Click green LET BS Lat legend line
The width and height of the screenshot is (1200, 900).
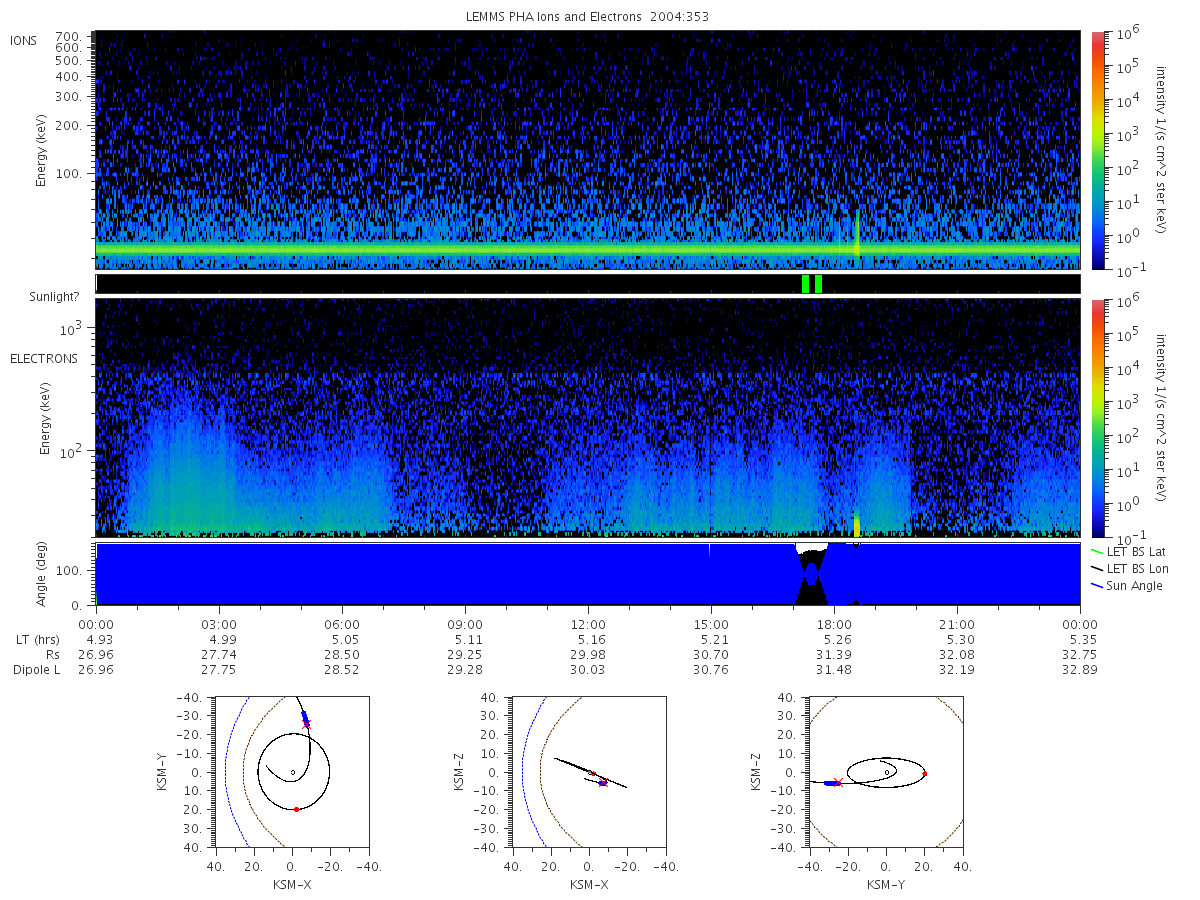coord(1098,551)
